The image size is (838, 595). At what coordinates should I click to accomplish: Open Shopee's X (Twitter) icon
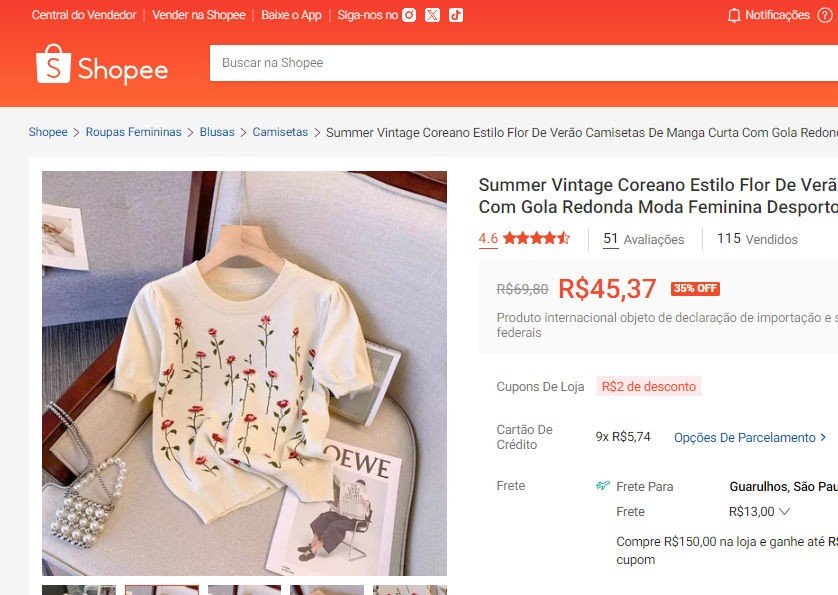(432, 15)
